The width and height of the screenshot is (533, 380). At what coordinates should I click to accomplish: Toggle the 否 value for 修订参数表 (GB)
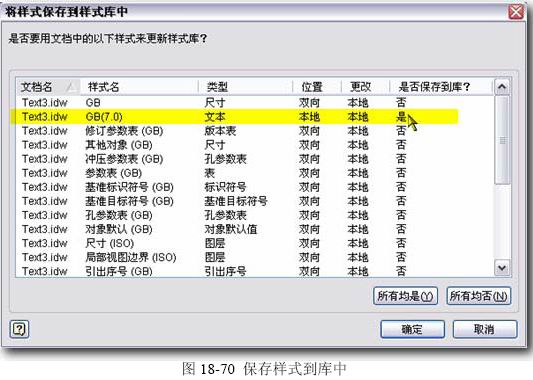(401, 131)
